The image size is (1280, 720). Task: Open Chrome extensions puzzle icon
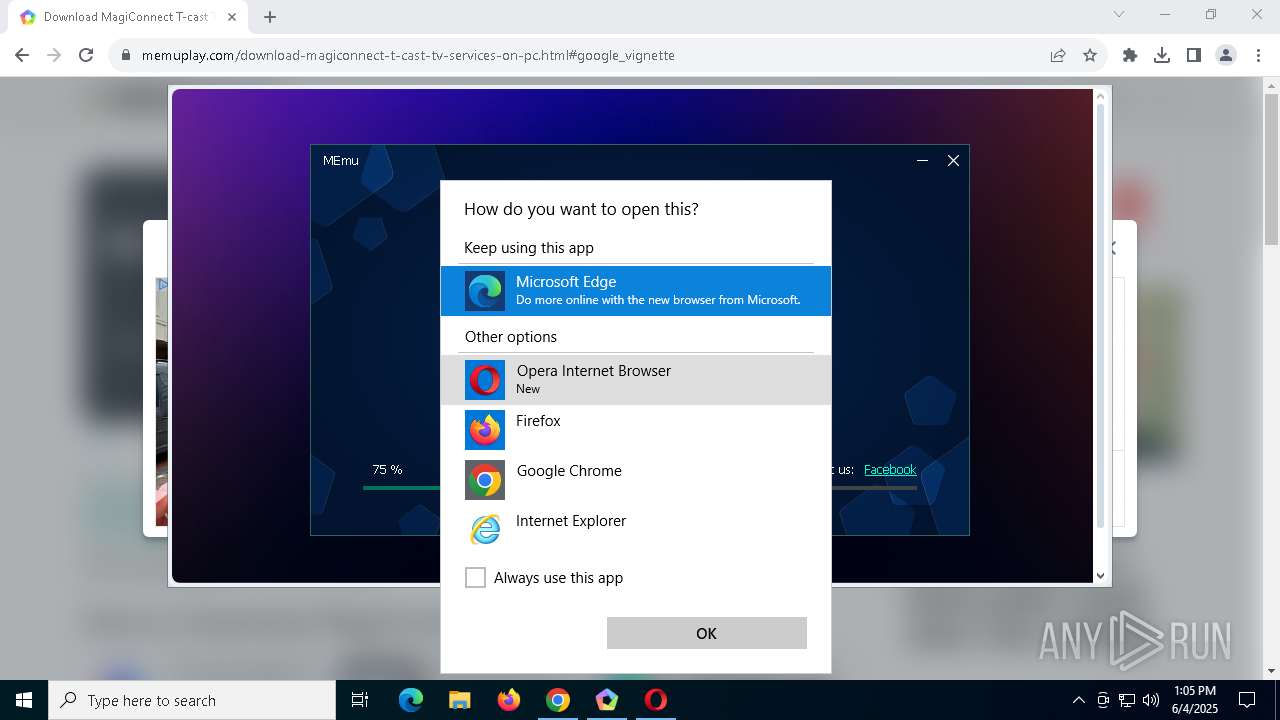(1130, 55)
